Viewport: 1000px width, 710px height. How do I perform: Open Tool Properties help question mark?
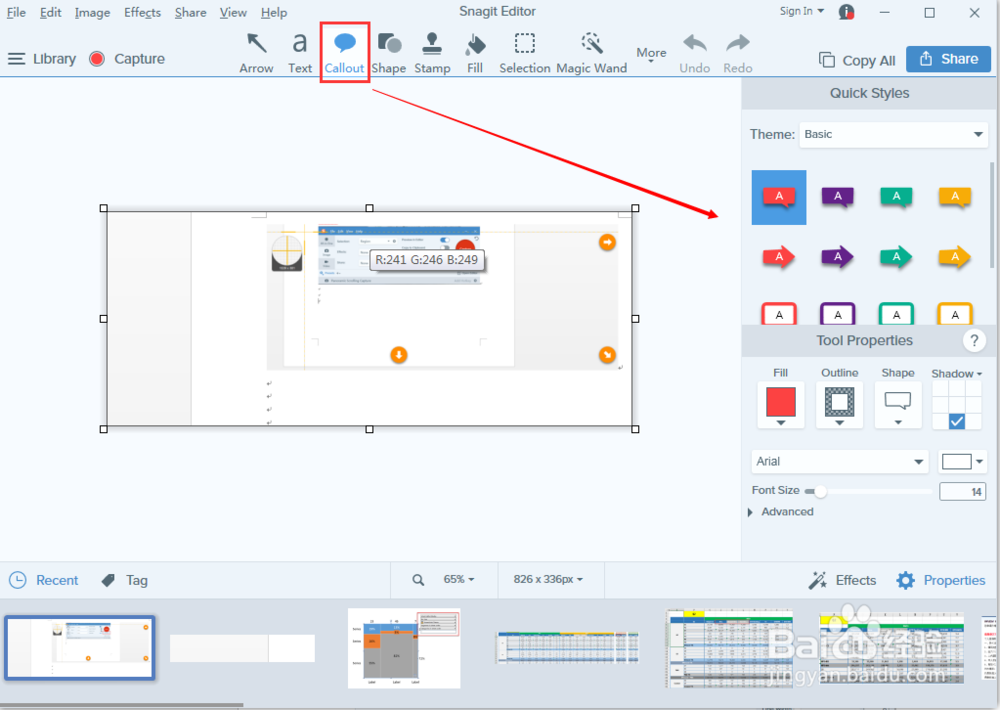pos(974,341)
